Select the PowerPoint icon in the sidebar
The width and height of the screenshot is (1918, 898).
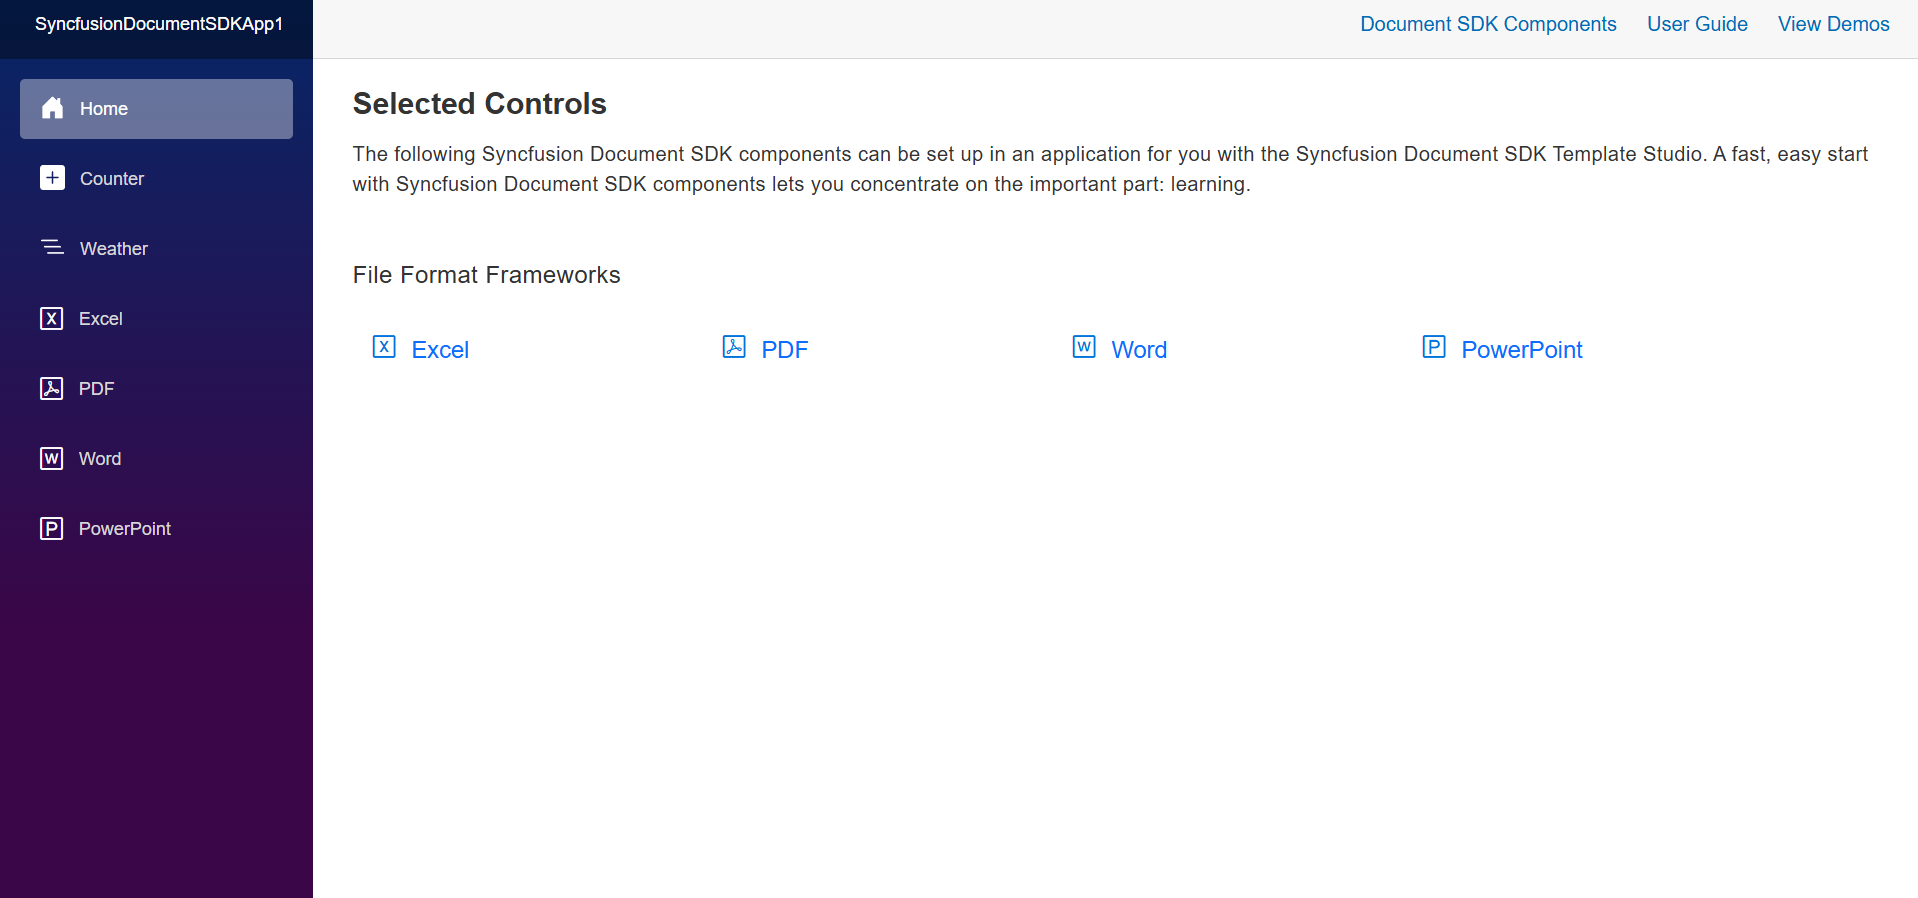(51, 528)
